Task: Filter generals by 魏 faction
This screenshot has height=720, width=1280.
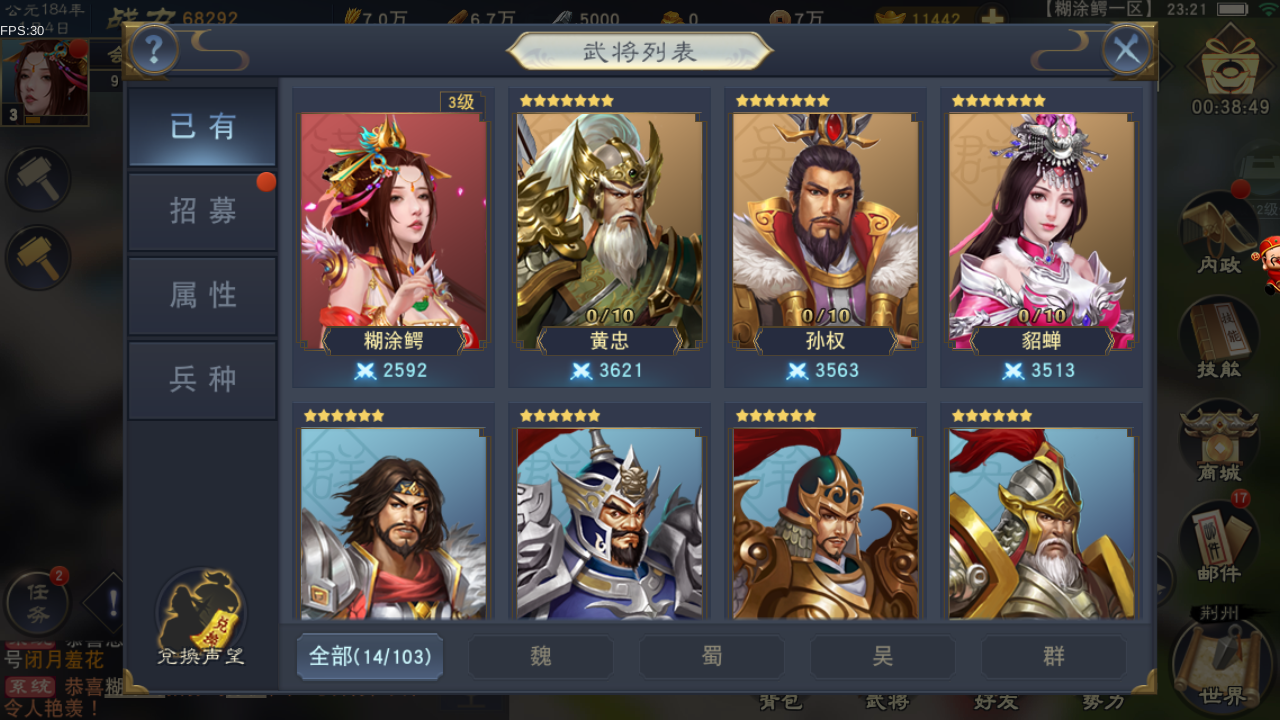Action: (541, 657)
